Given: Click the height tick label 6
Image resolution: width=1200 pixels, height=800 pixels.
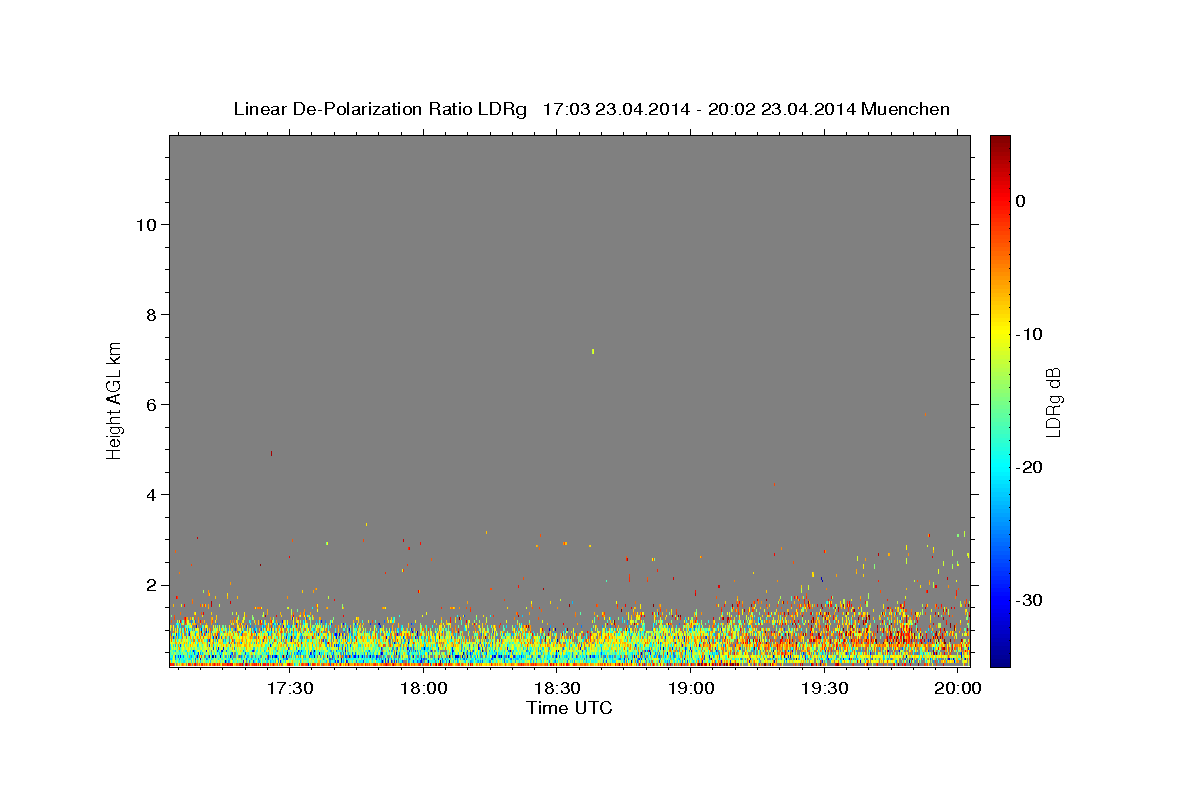Looking at the screenshot, I should coord(149,404).
